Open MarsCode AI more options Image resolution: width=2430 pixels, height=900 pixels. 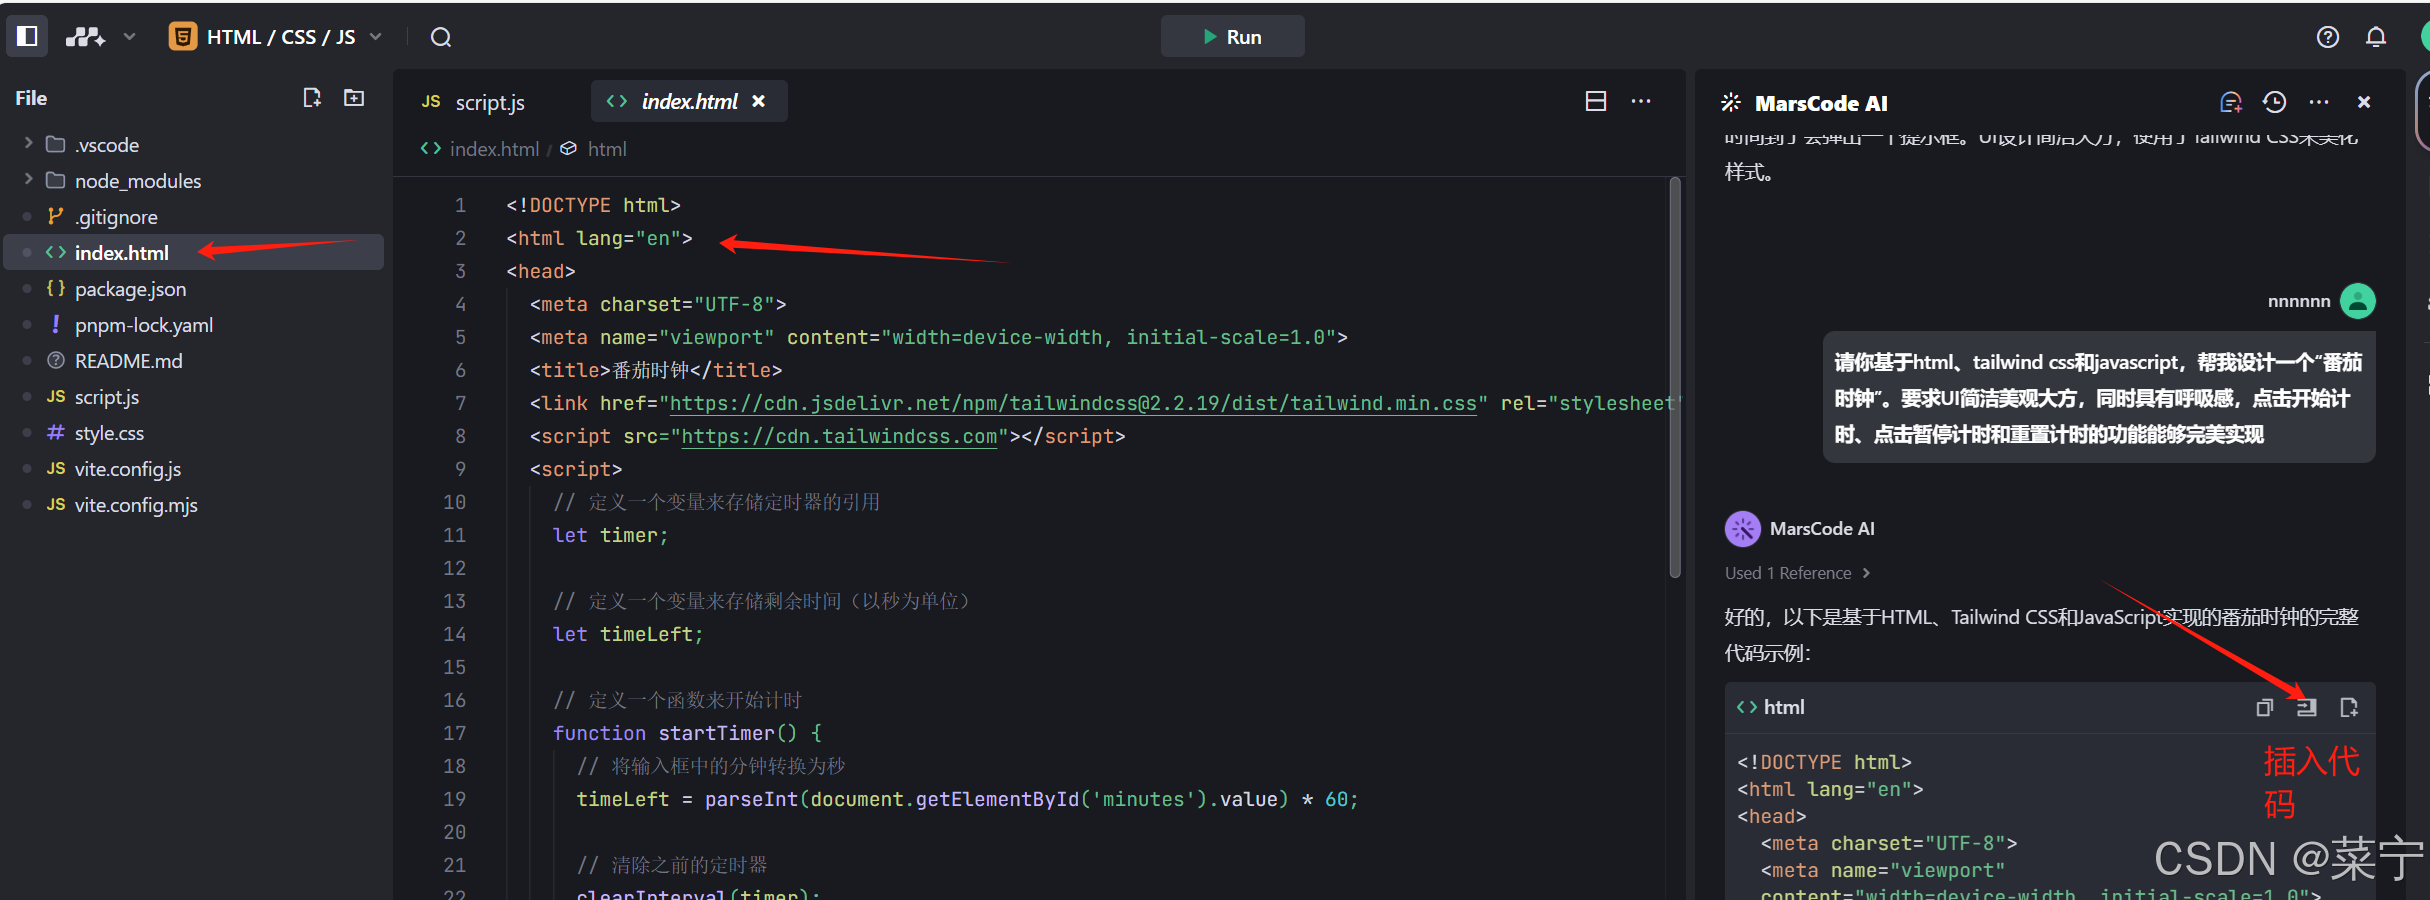(2319, 102)
